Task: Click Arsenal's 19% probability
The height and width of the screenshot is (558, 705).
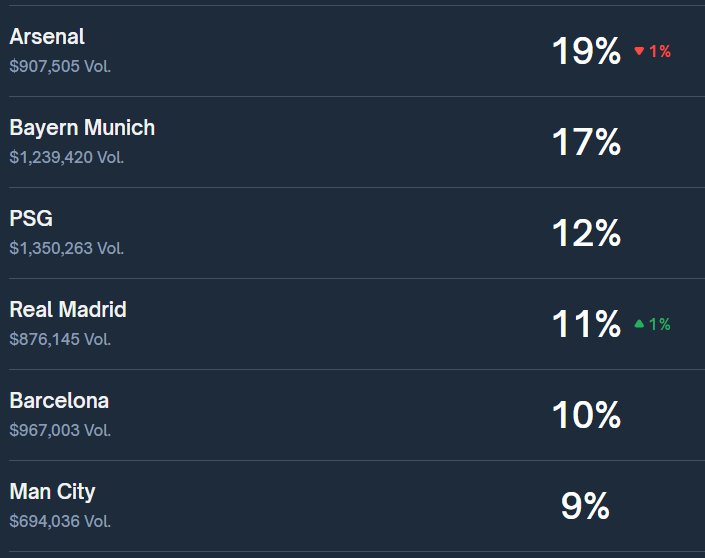Action: coord(586,51)
